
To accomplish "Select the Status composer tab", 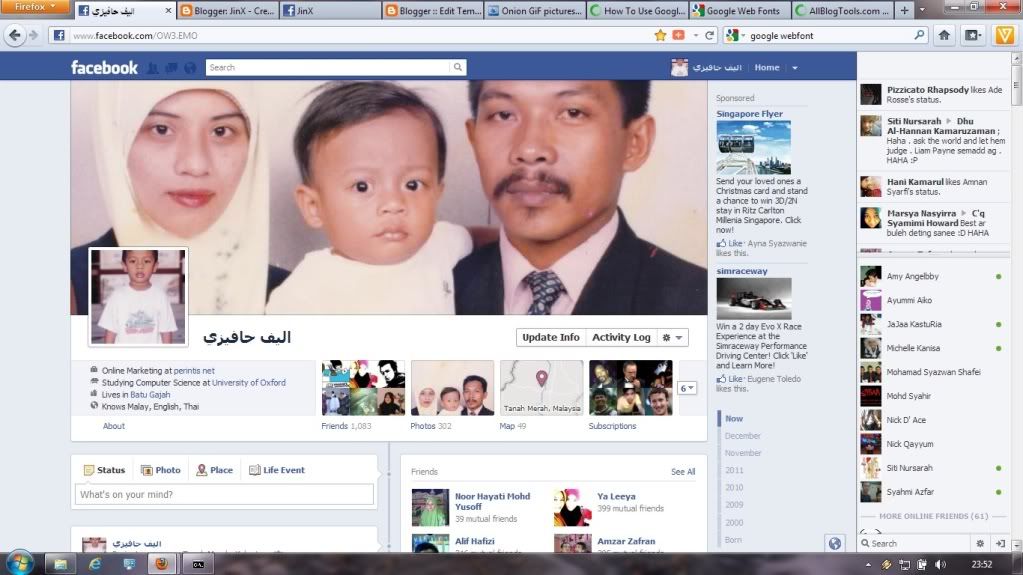I will click(104, 470).
